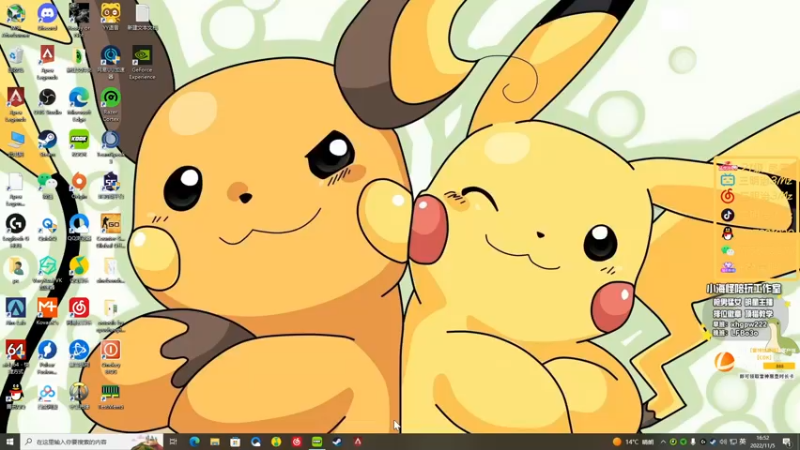Select the Logitech G HUB shortcut

pos(16,231)
